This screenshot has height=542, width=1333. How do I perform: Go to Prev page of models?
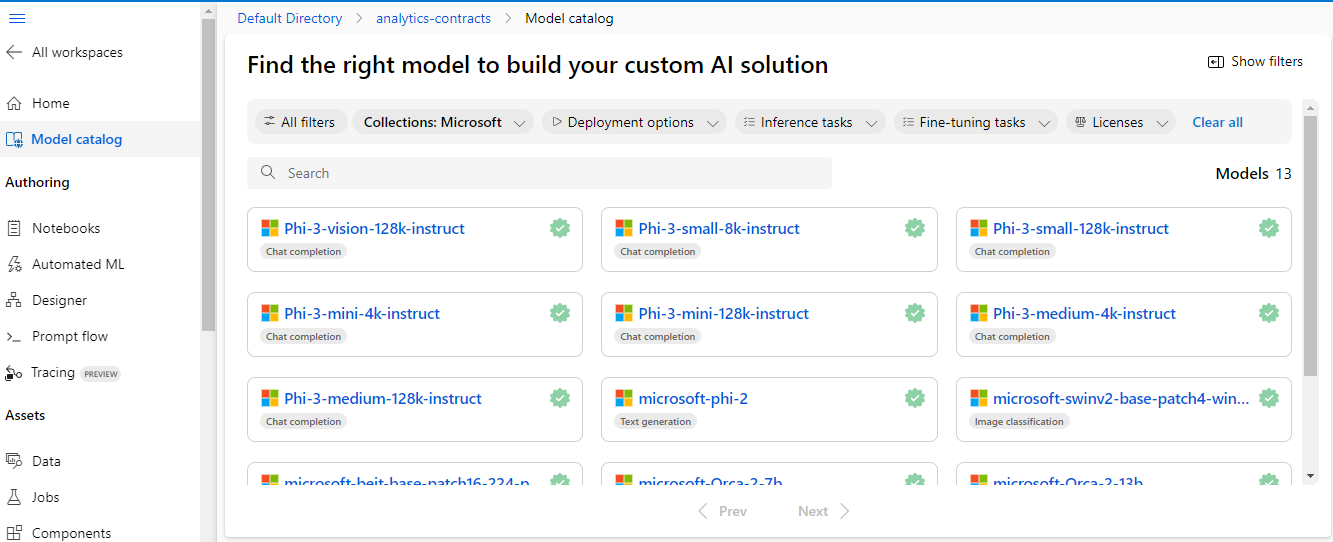pos(722,511)
